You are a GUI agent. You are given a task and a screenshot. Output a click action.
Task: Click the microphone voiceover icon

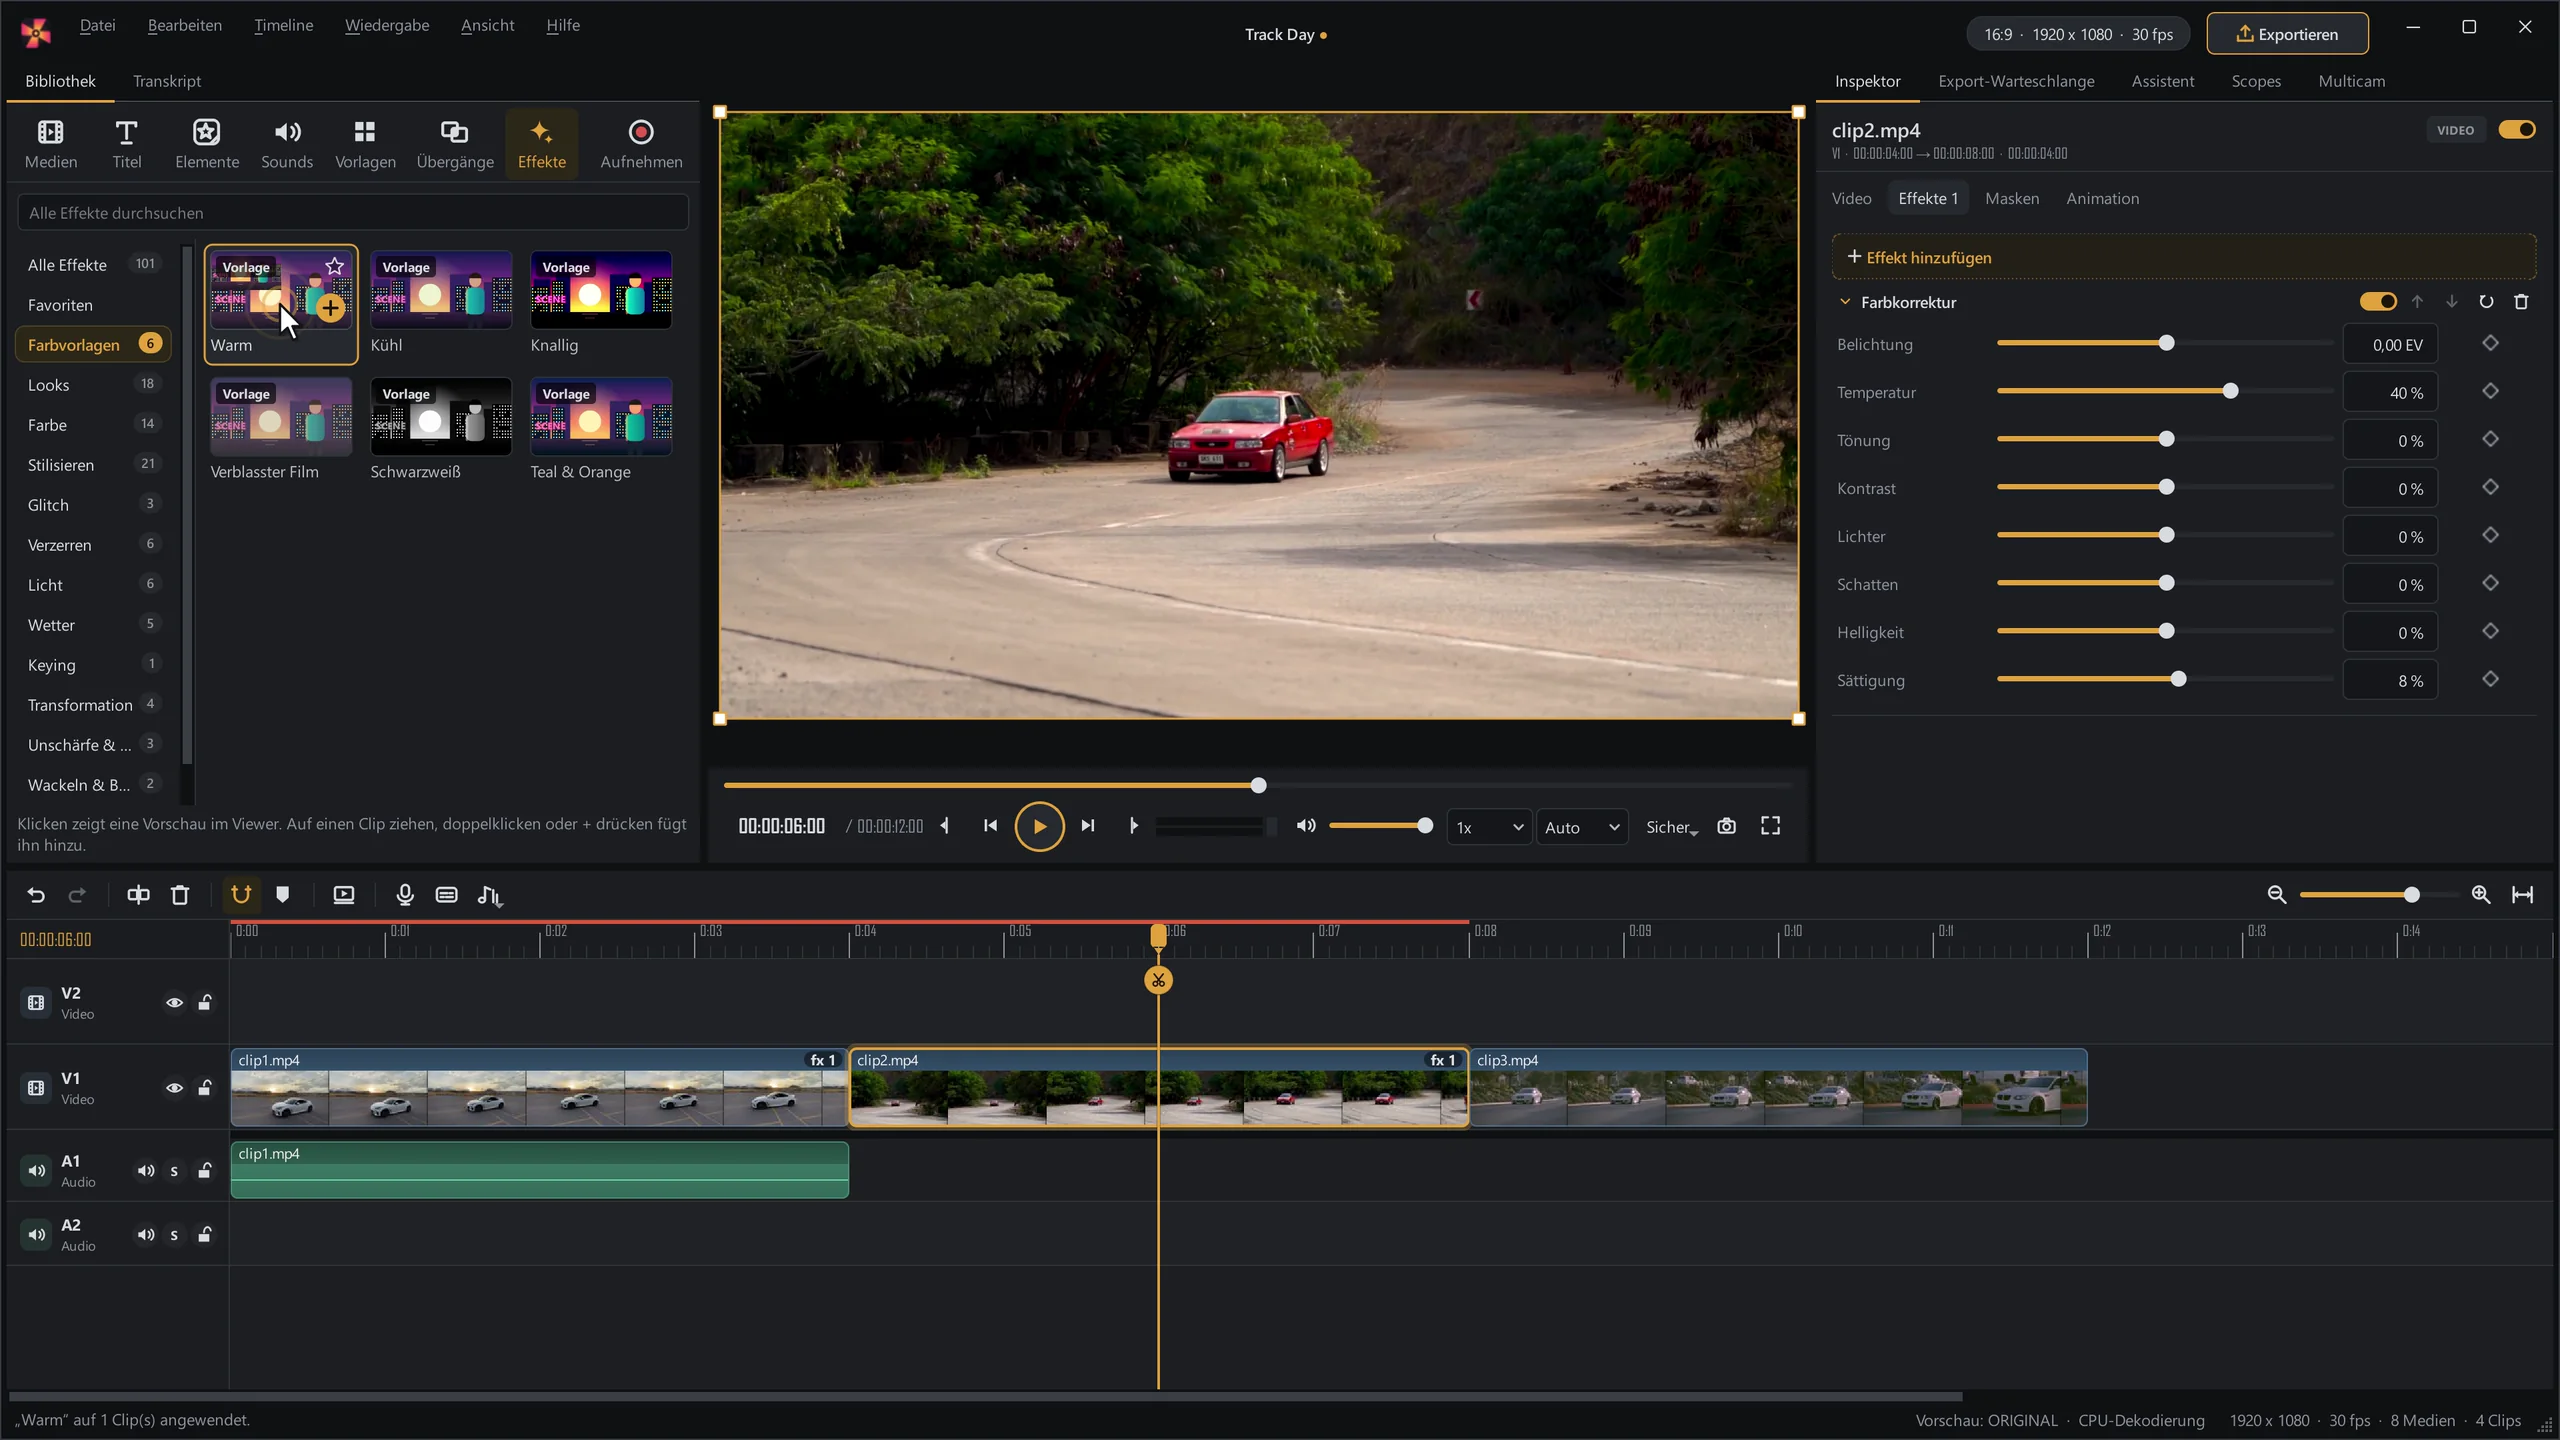click(x=404, y=895)
